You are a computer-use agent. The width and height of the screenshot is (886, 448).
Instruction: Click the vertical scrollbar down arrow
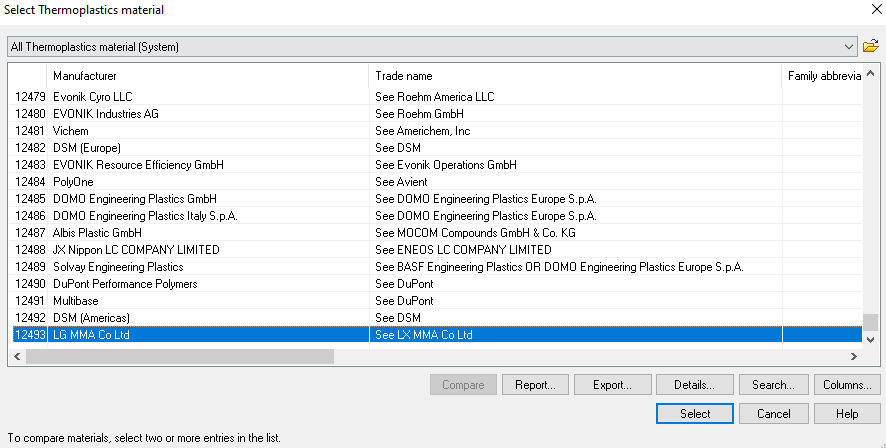click(x=871, y=340)
